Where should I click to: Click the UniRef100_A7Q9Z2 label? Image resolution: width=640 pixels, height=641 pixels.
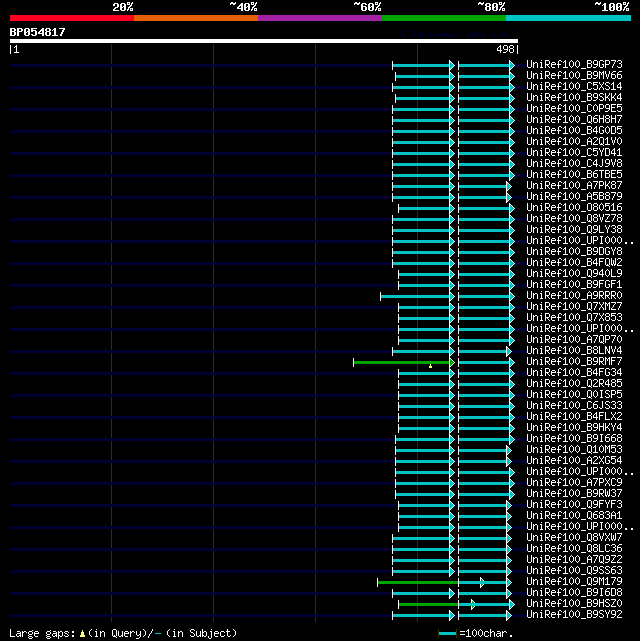coord(574,560)
